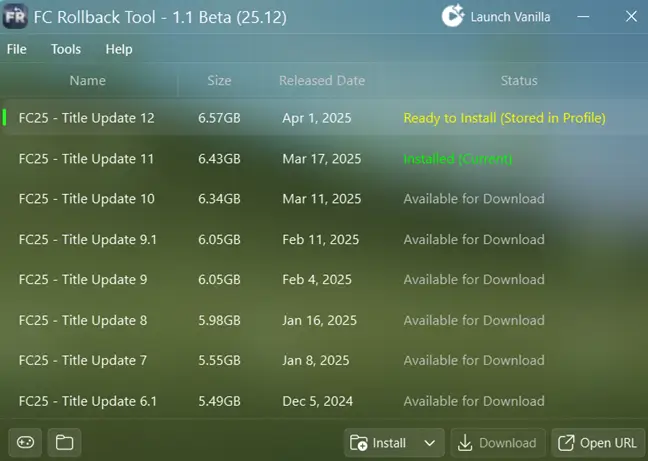Open the Tools menu
The image size is (648, 461).
pyautogui.click(x=66, y=49)
